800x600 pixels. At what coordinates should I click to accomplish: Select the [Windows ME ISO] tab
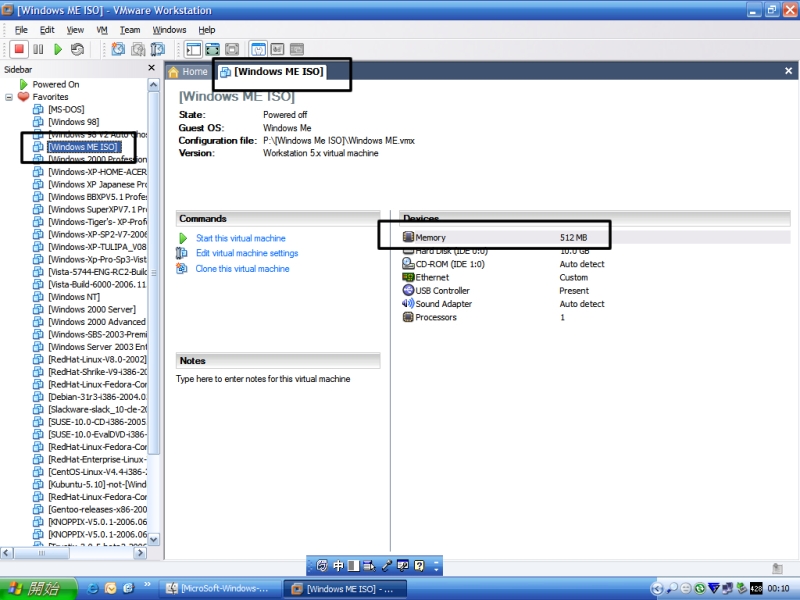[272, 72]
